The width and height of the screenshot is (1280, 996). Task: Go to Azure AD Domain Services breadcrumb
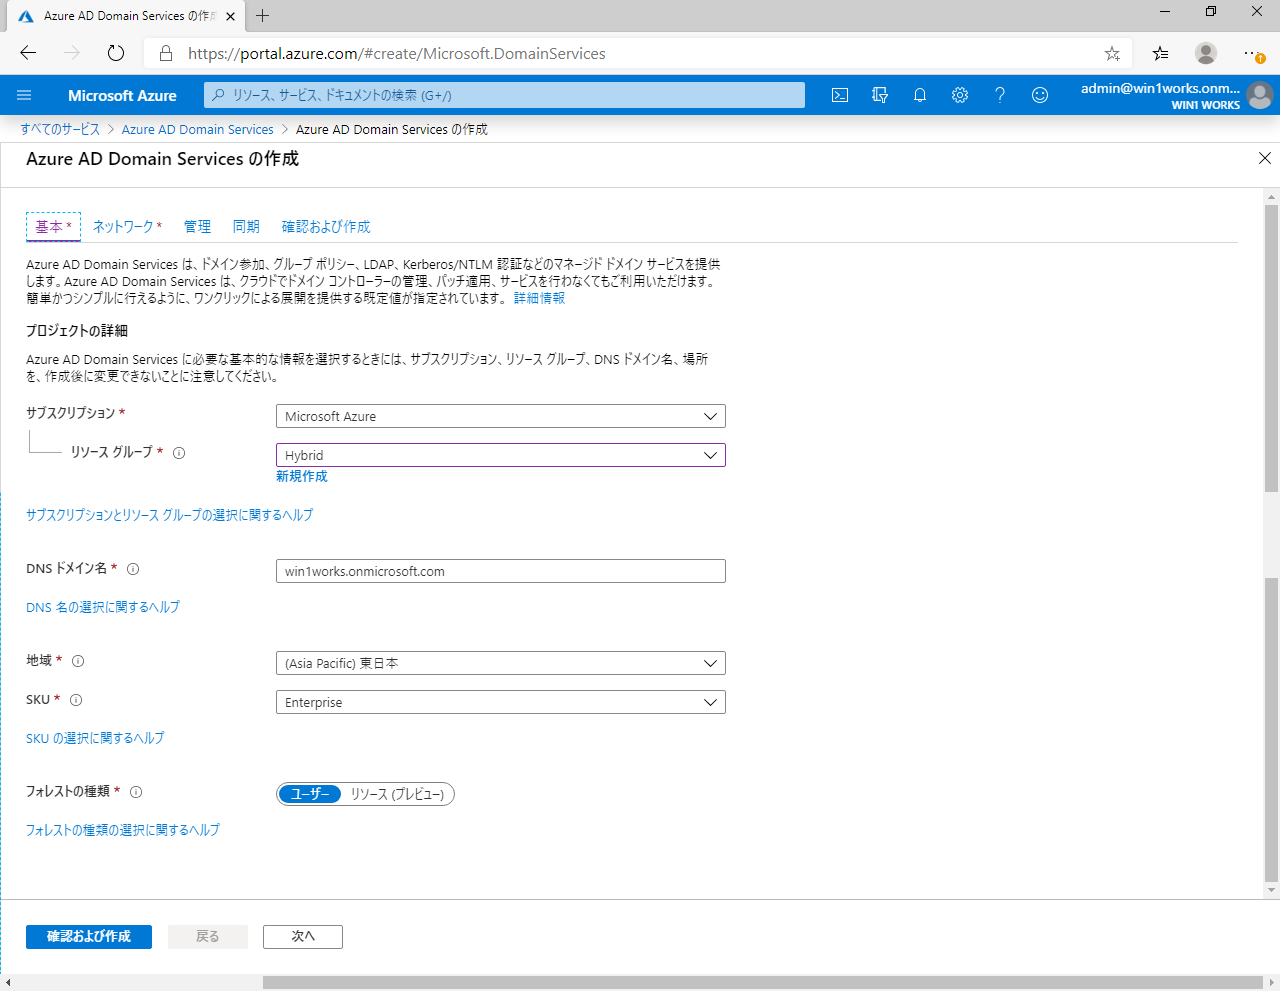(x=198, y=129)
